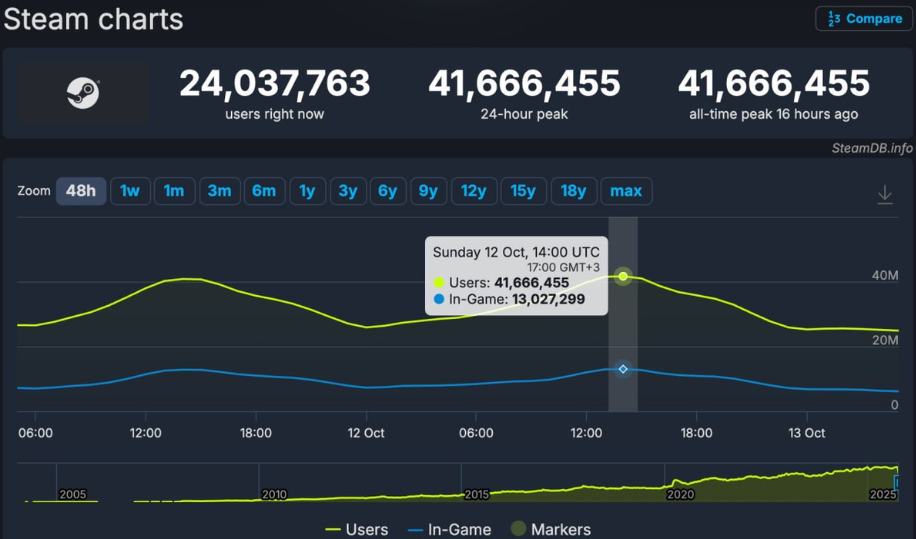This screenshot has width=916, height=539.
Task: Click the Users peak point marker
Action: coord(623,276)
